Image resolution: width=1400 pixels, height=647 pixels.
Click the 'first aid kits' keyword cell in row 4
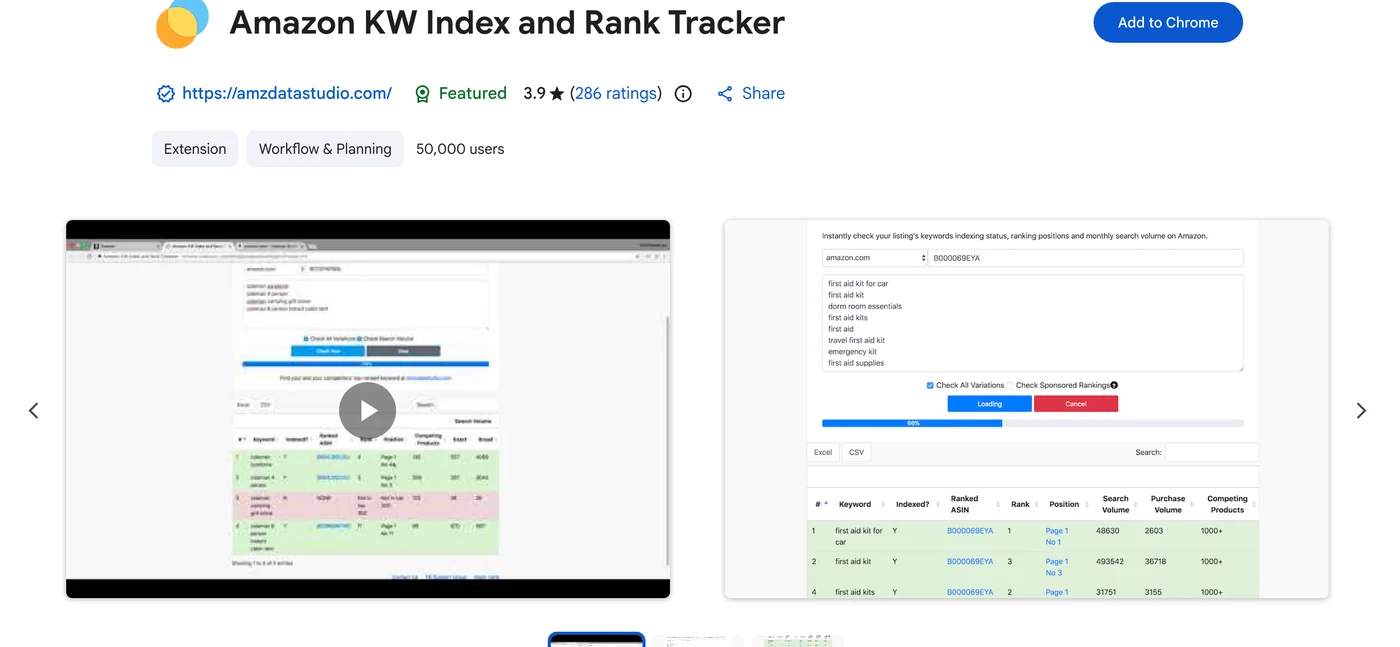coord(855,592)
